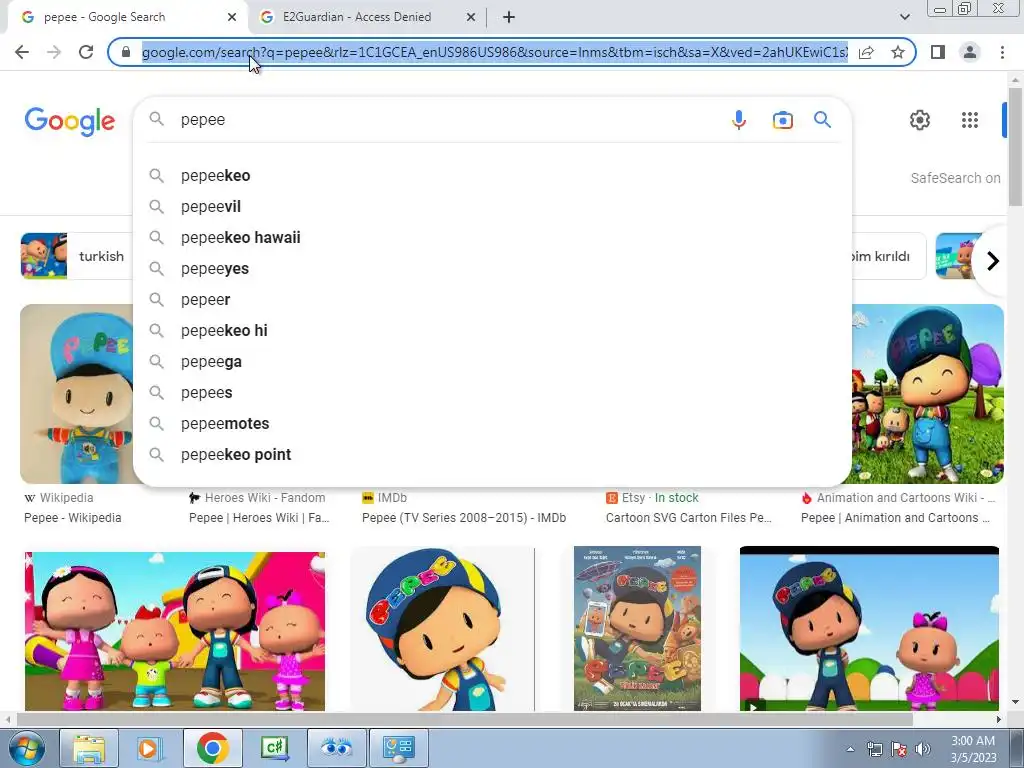The image size is (1024, 768).
Task: Choose the 'pepeekeo point' suggestion
Action: tap(492, 455)
